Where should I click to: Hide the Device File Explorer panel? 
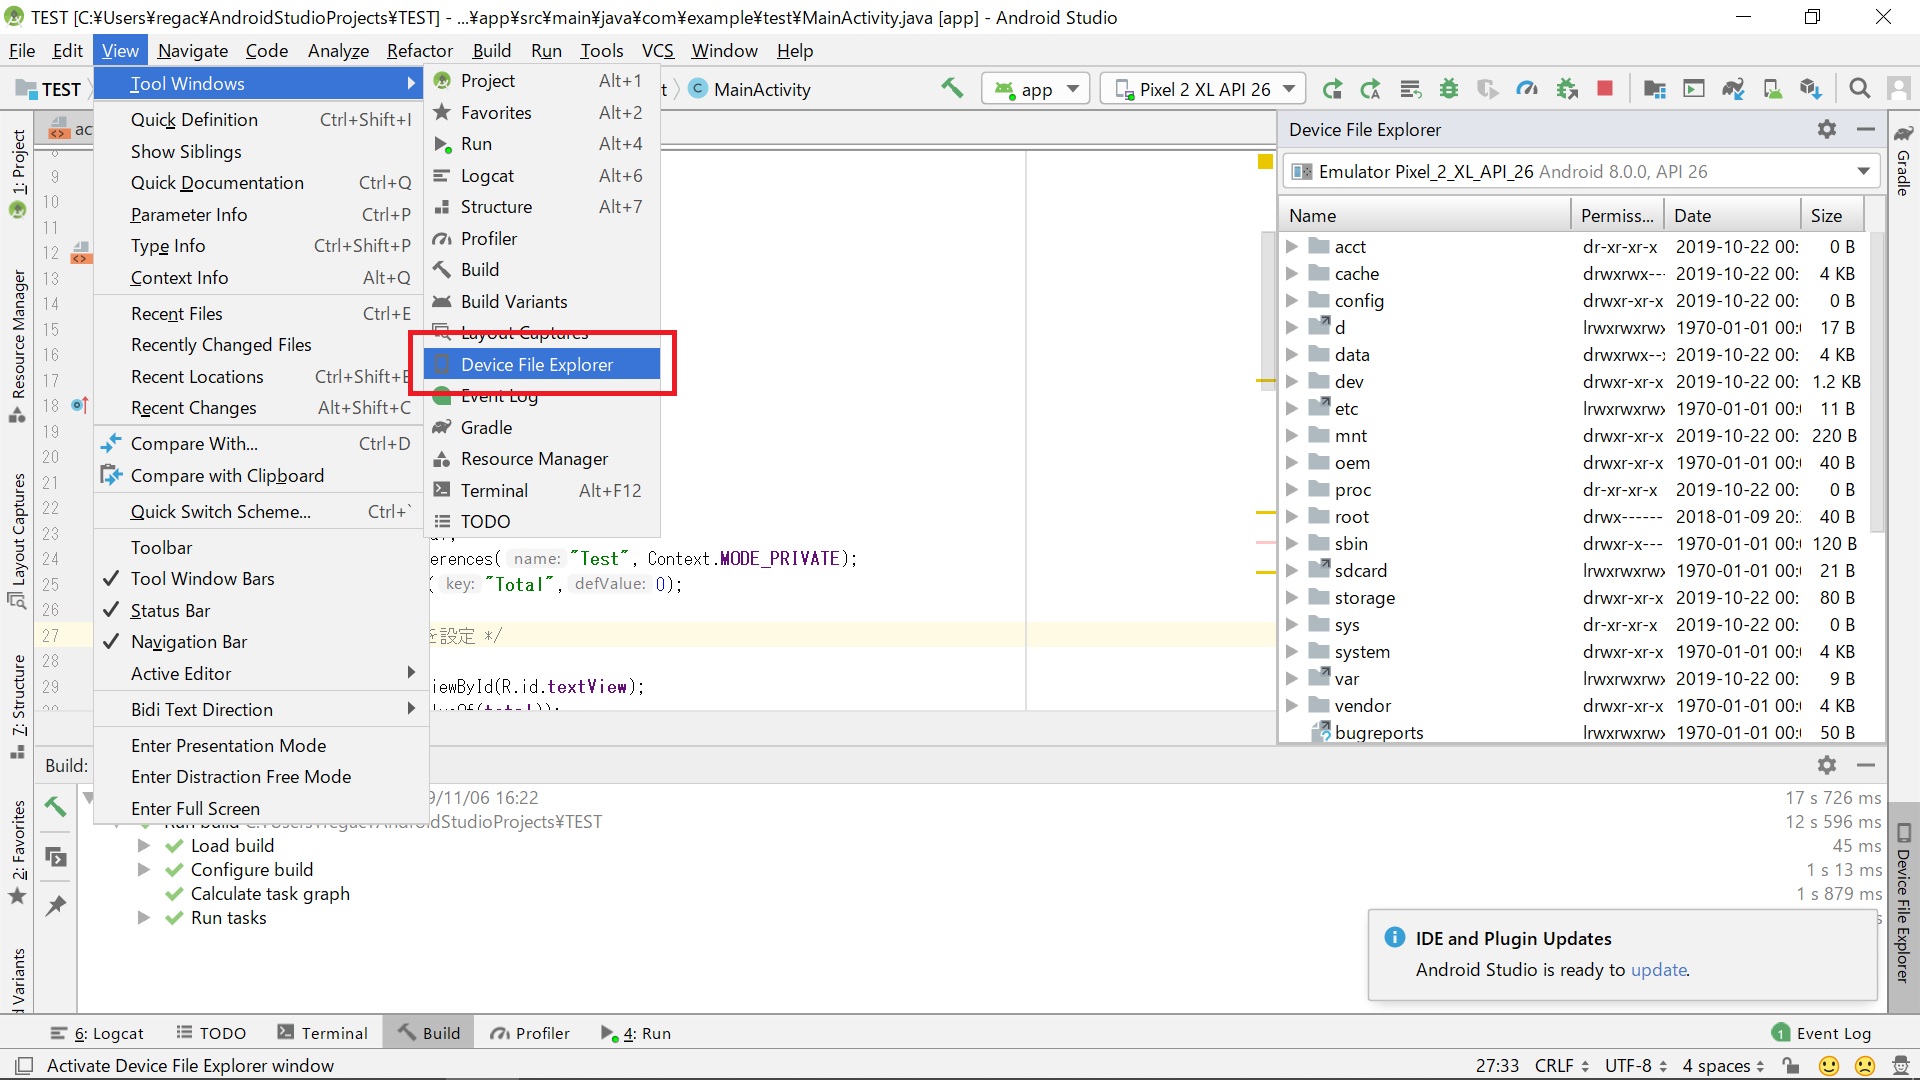(1866, 129)
